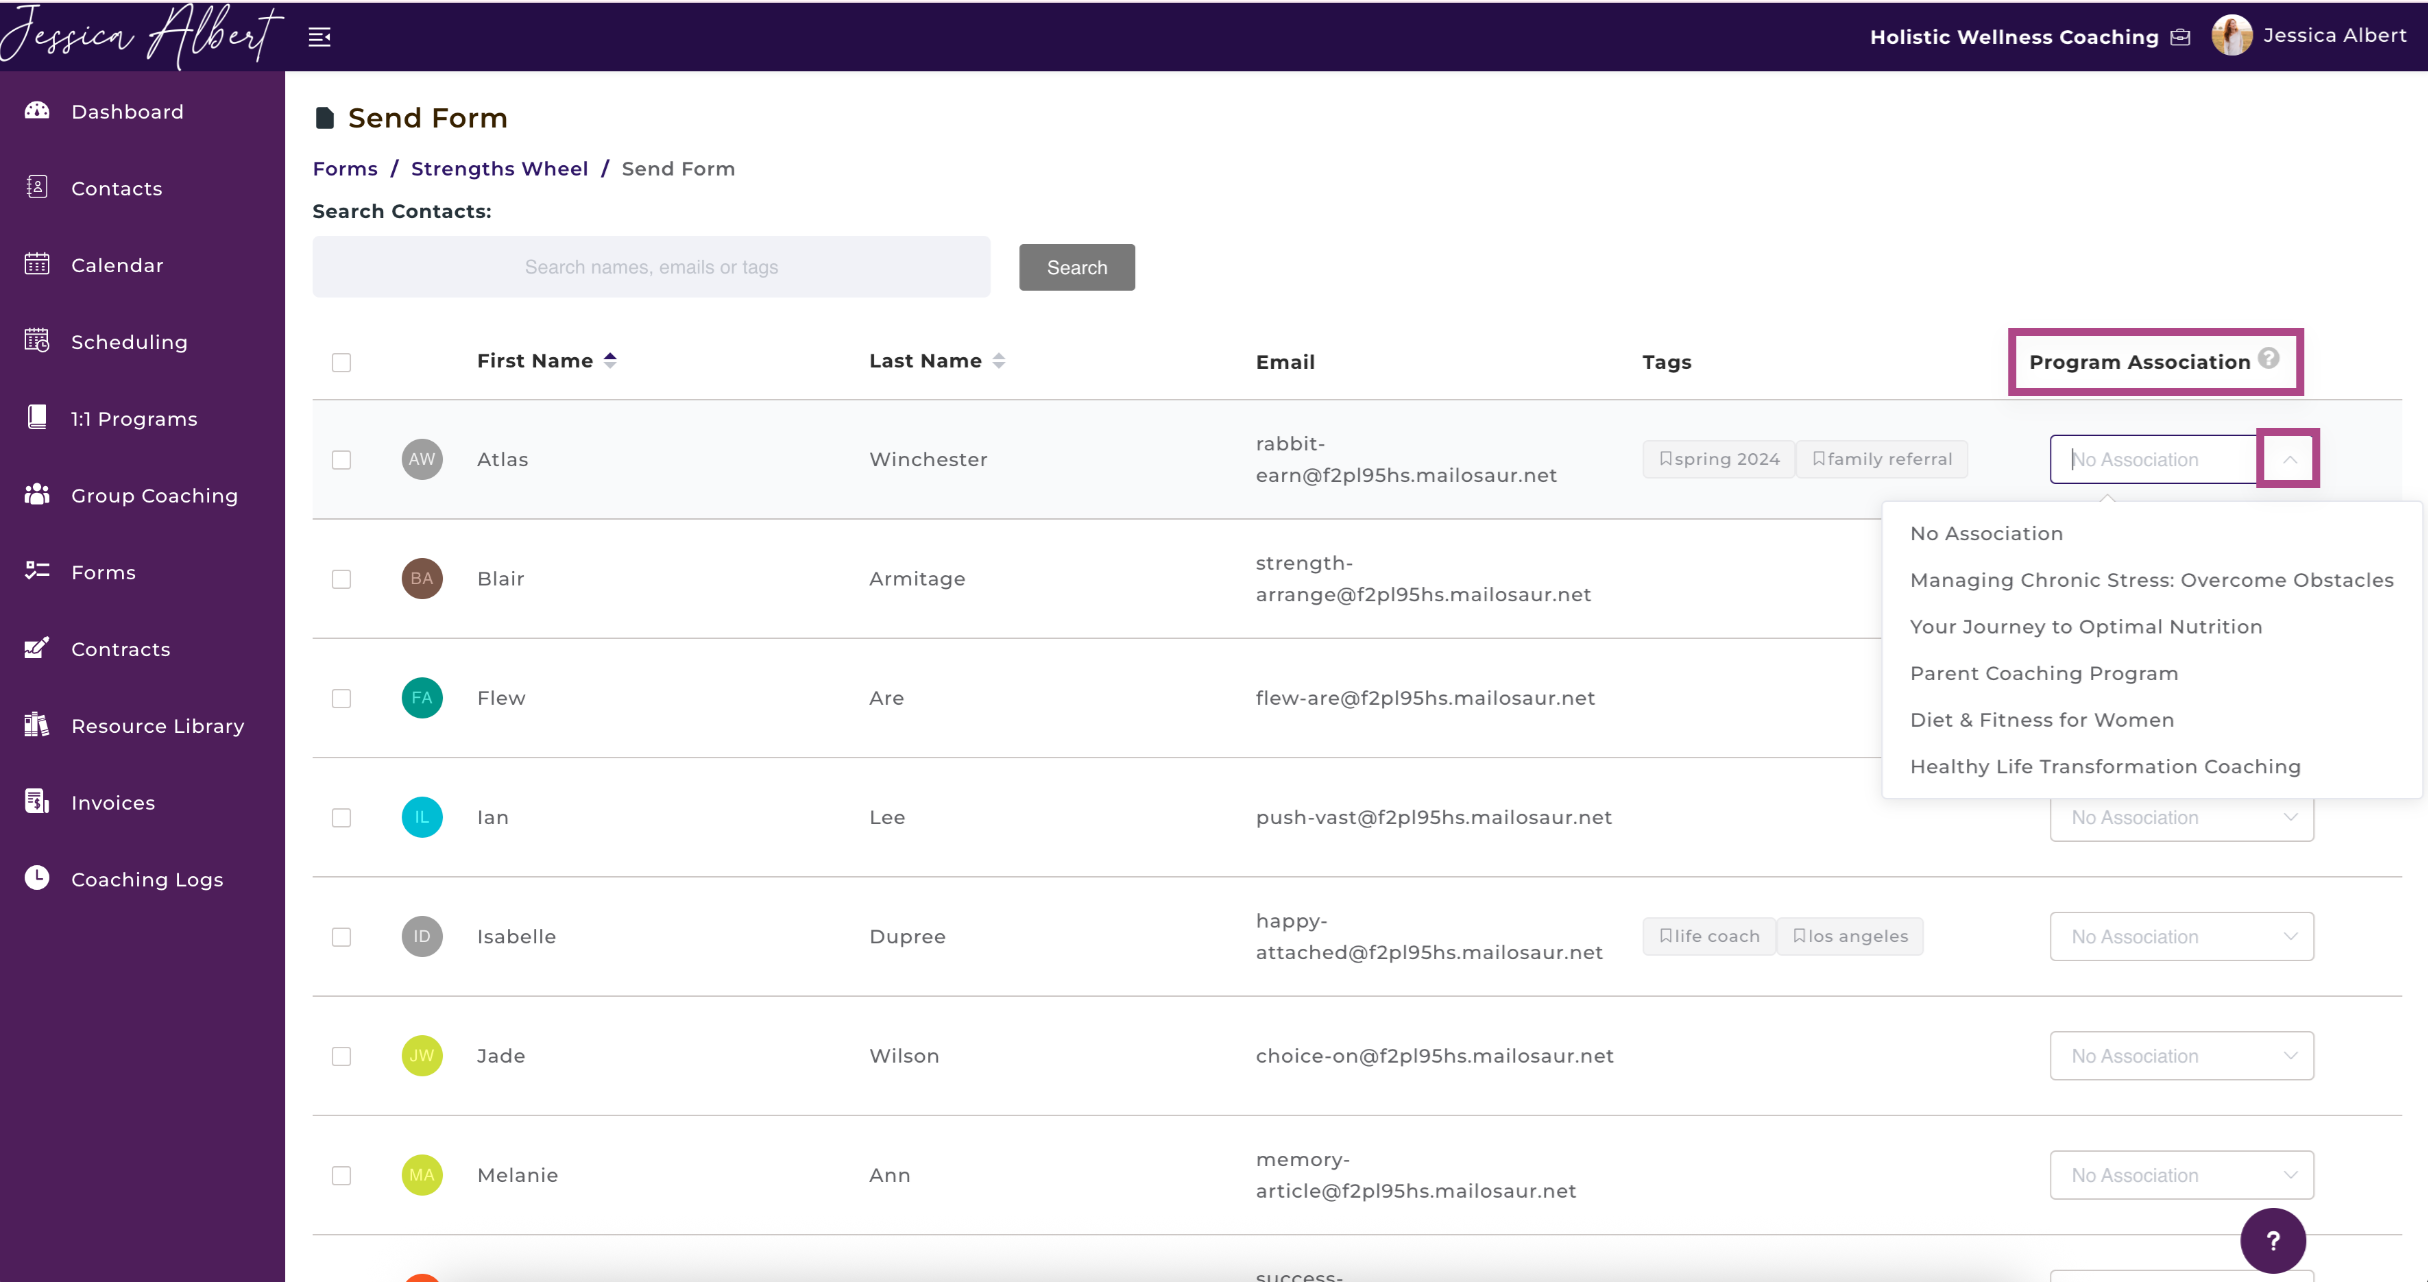The height and width of the screenshot is (1282, 2428).
Task: Select Managing Chronic Stress: Overcome Obstacles
Action: [x=2151, y=580]
